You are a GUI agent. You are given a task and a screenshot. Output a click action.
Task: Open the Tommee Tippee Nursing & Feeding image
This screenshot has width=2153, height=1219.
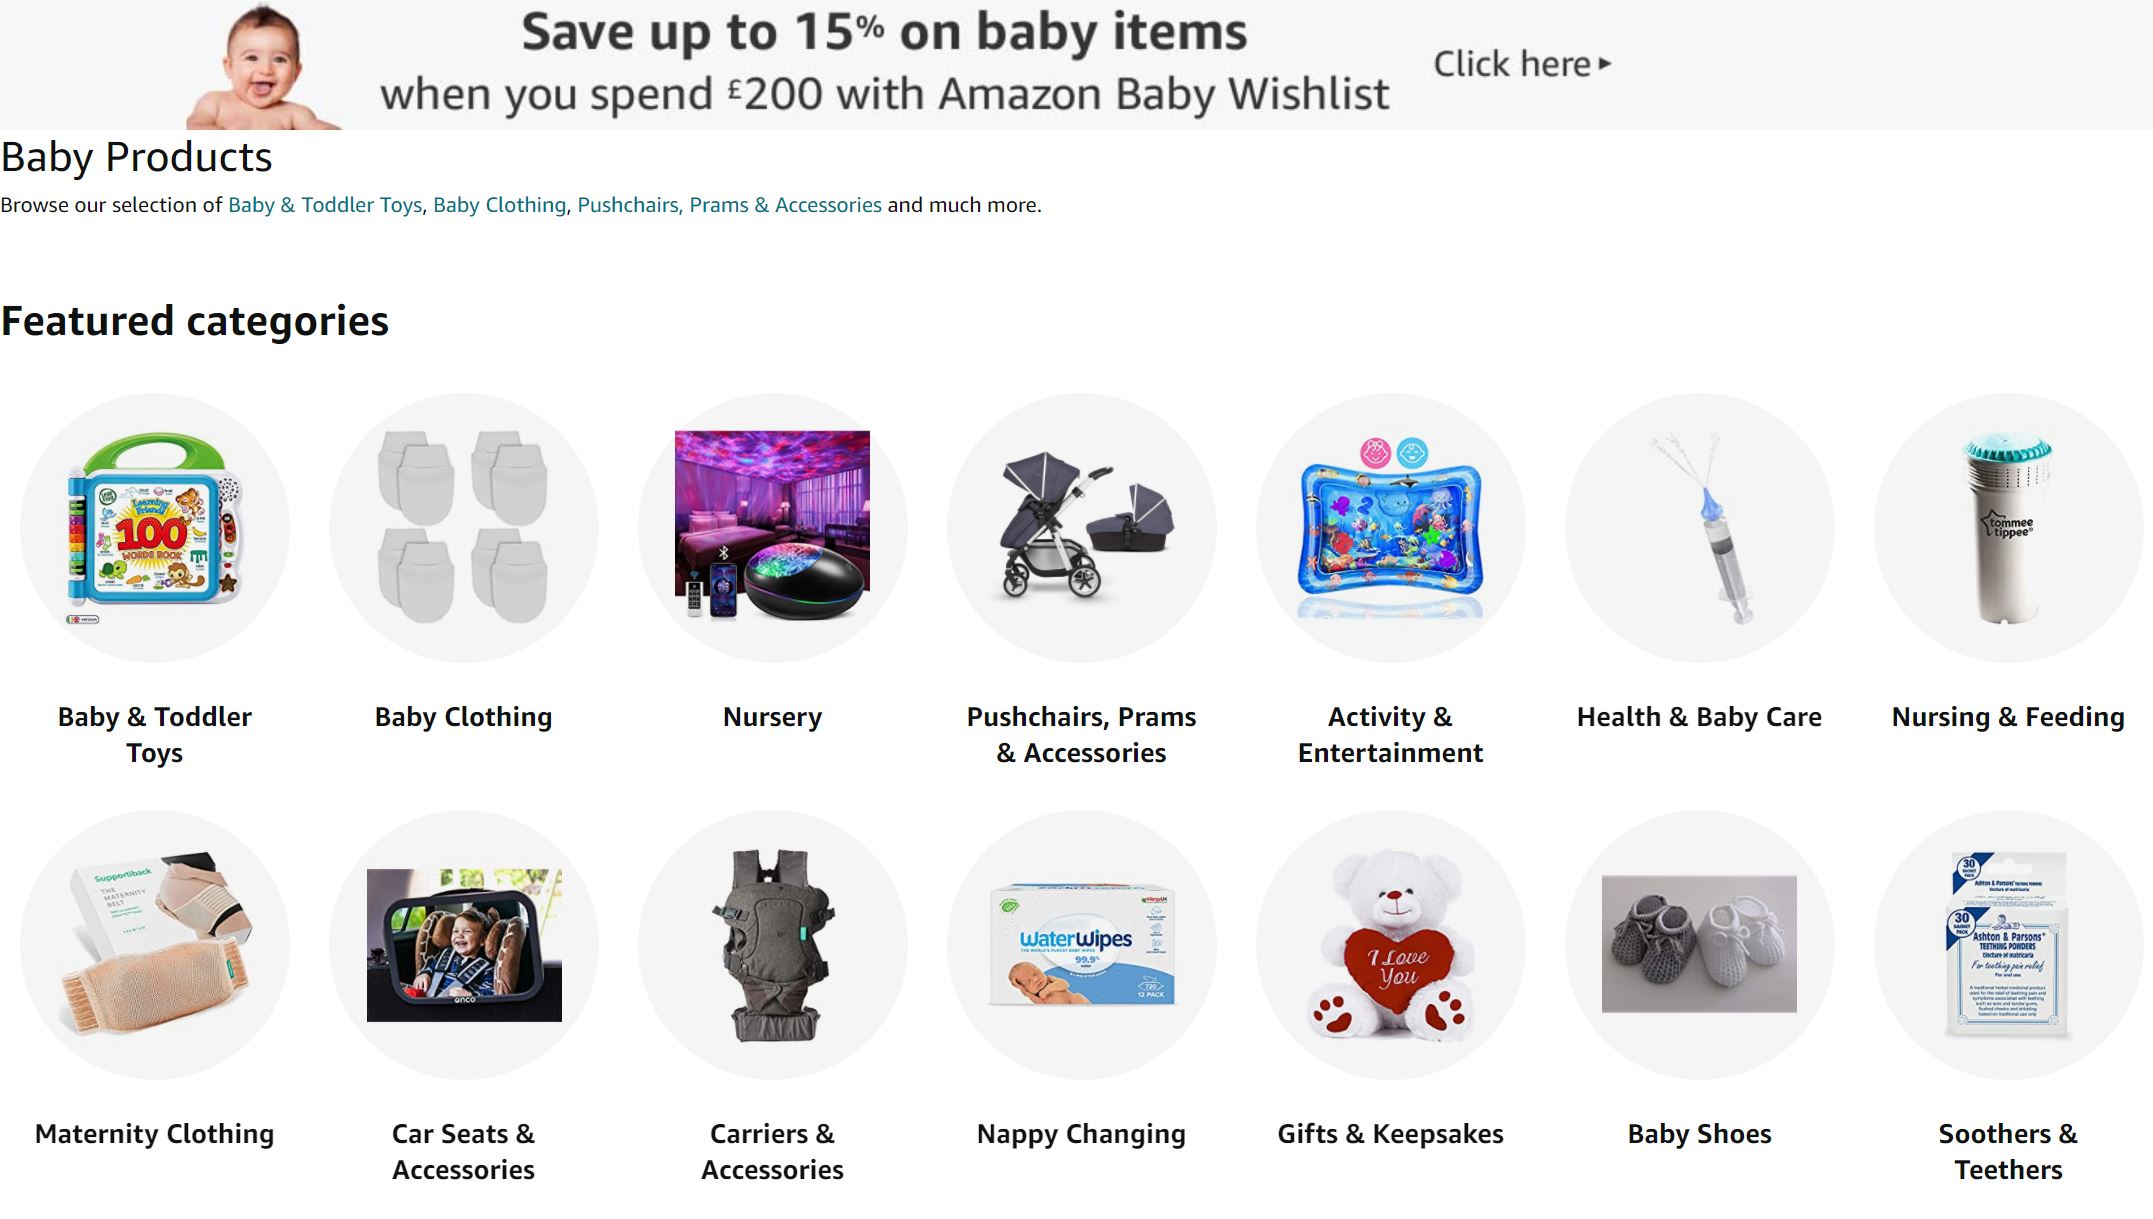[2008, 528]
